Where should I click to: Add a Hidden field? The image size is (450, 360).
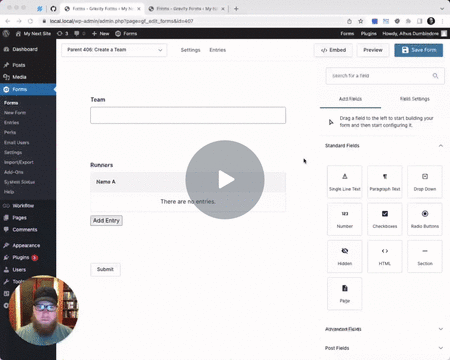(345, 256)
